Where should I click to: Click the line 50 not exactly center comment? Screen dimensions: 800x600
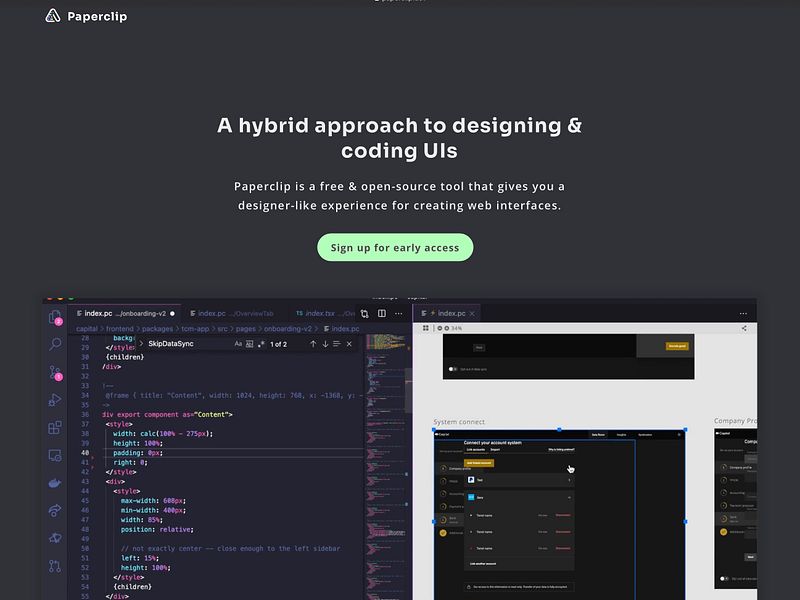coord(231,548)
